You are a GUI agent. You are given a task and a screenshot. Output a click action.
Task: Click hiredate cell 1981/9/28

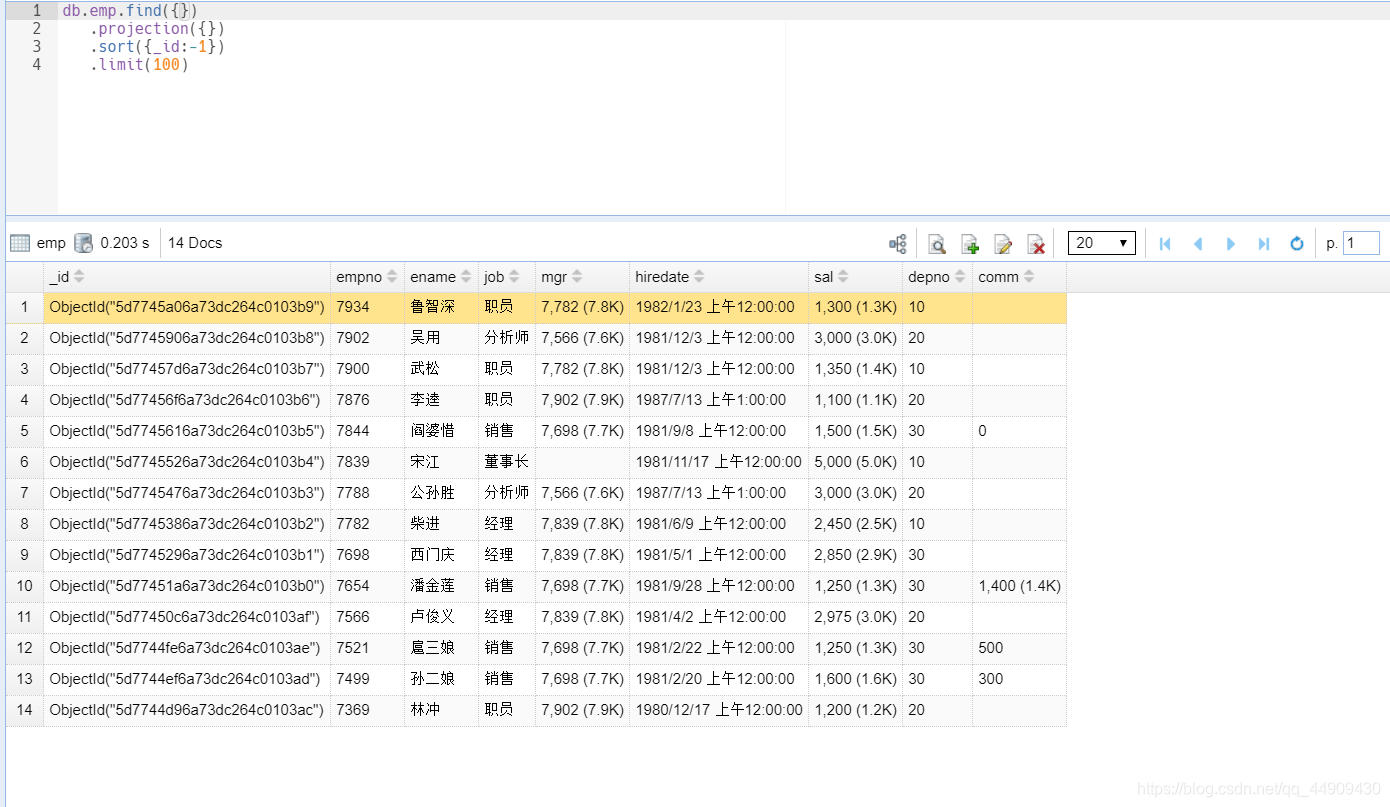click(719, 586)
